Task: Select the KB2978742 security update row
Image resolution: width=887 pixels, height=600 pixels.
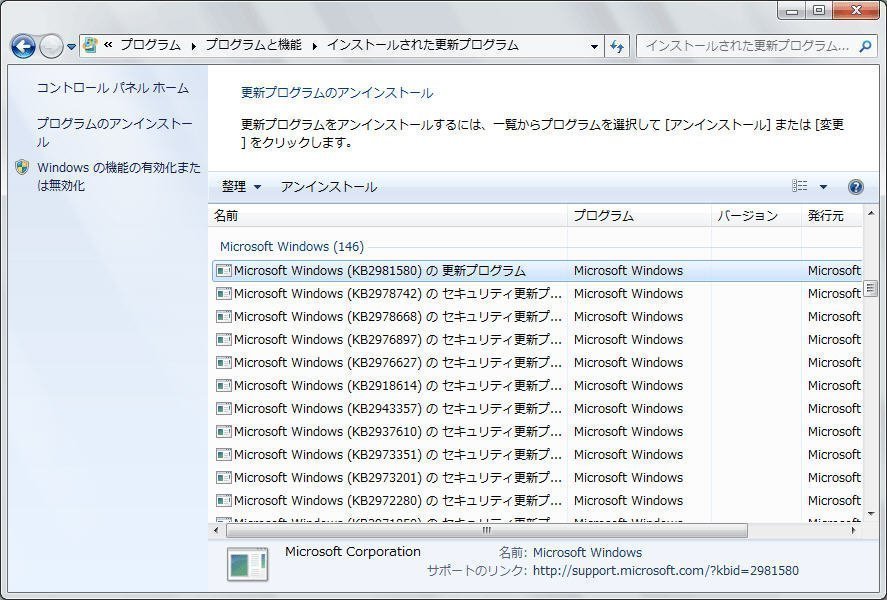Action: tap(537, 293)
